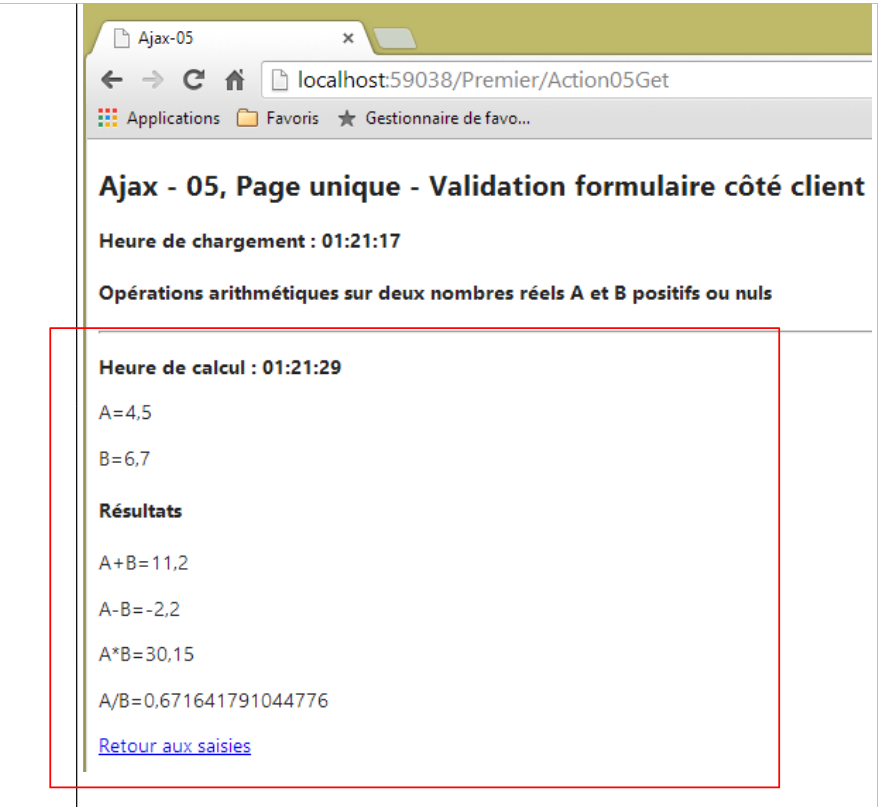
Task: Click the A+B=11,2 result line
Action: point(144,563)
